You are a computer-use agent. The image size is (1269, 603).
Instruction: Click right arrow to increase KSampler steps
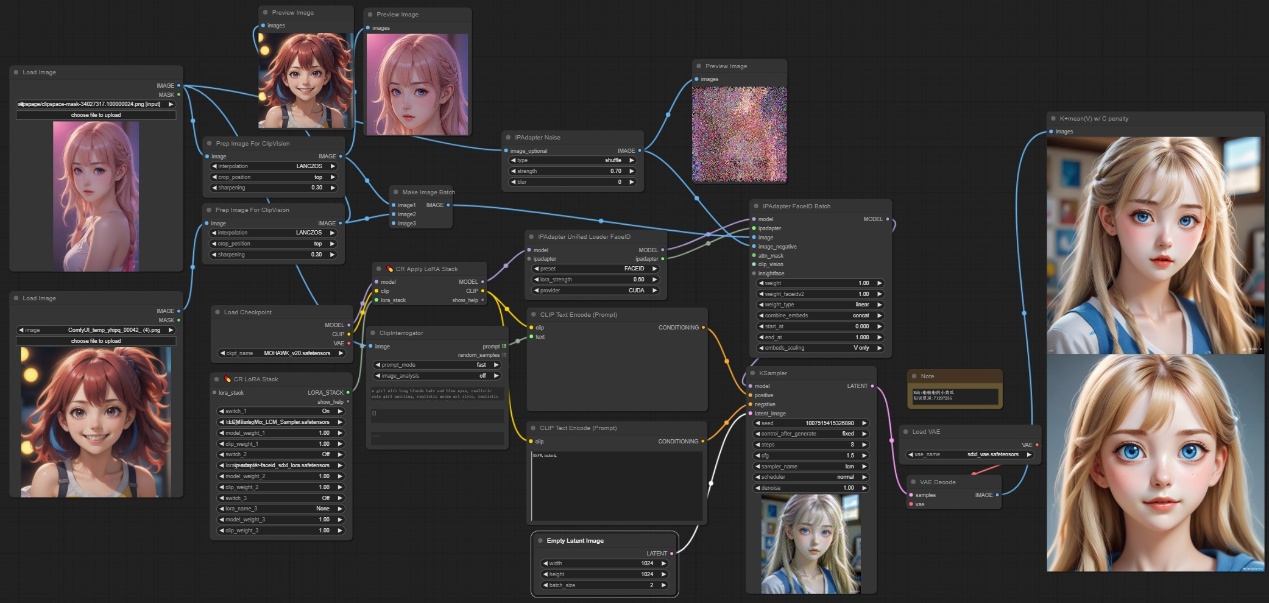[871, 444]
